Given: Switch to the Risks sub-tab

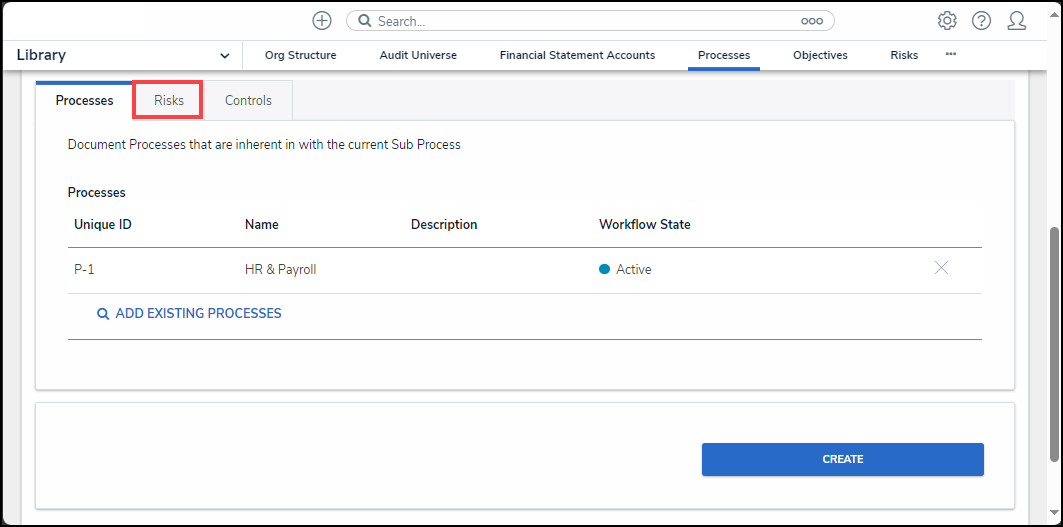Looking at the screenshot, I should tap(169, 100).
